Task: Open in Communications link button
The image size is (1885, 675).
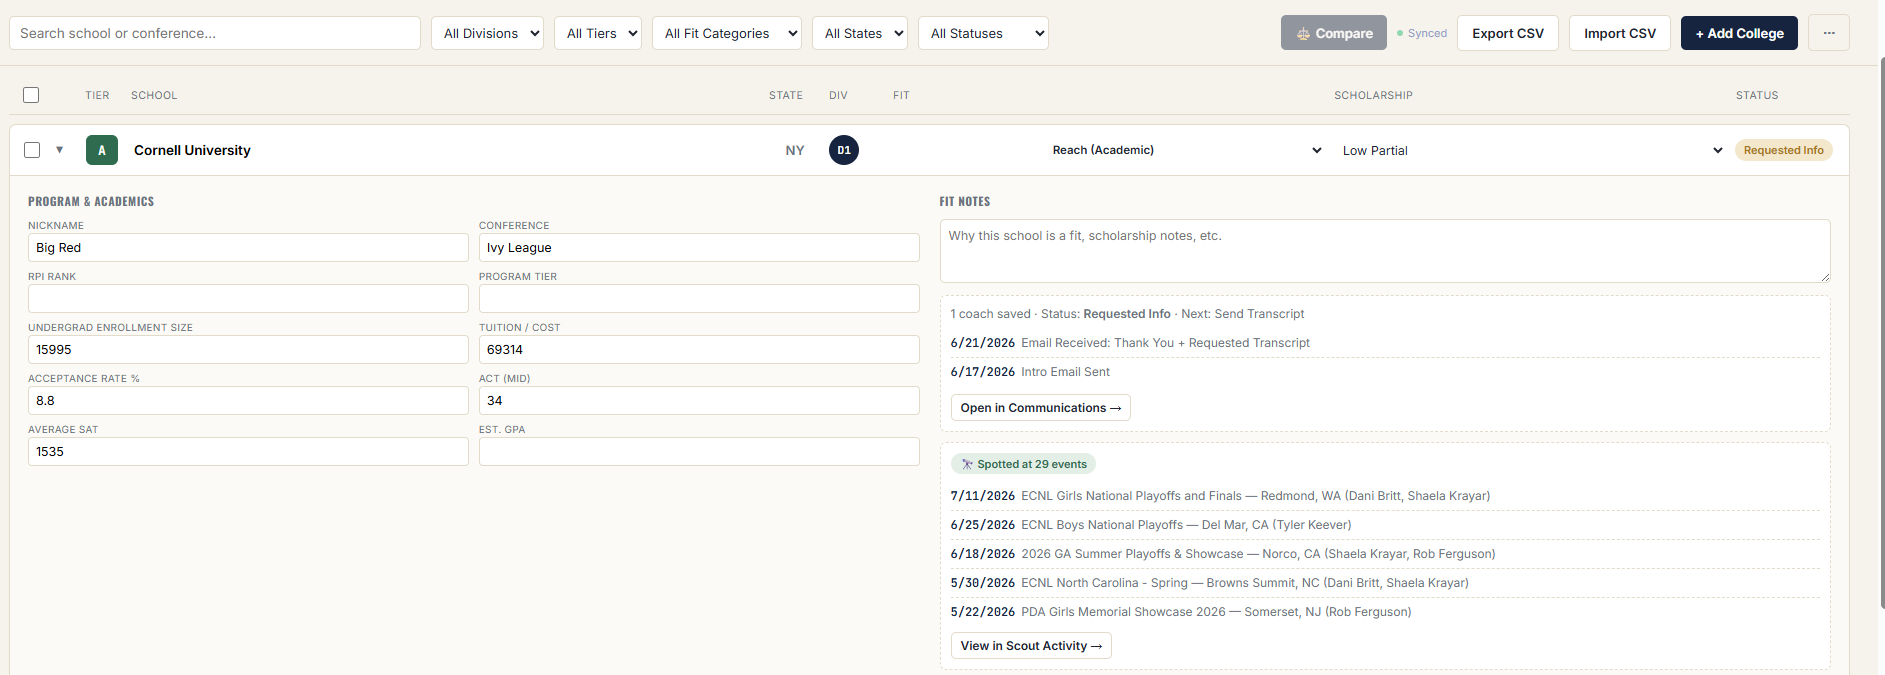Action: pyautogui.click(x=1040, y=408)
